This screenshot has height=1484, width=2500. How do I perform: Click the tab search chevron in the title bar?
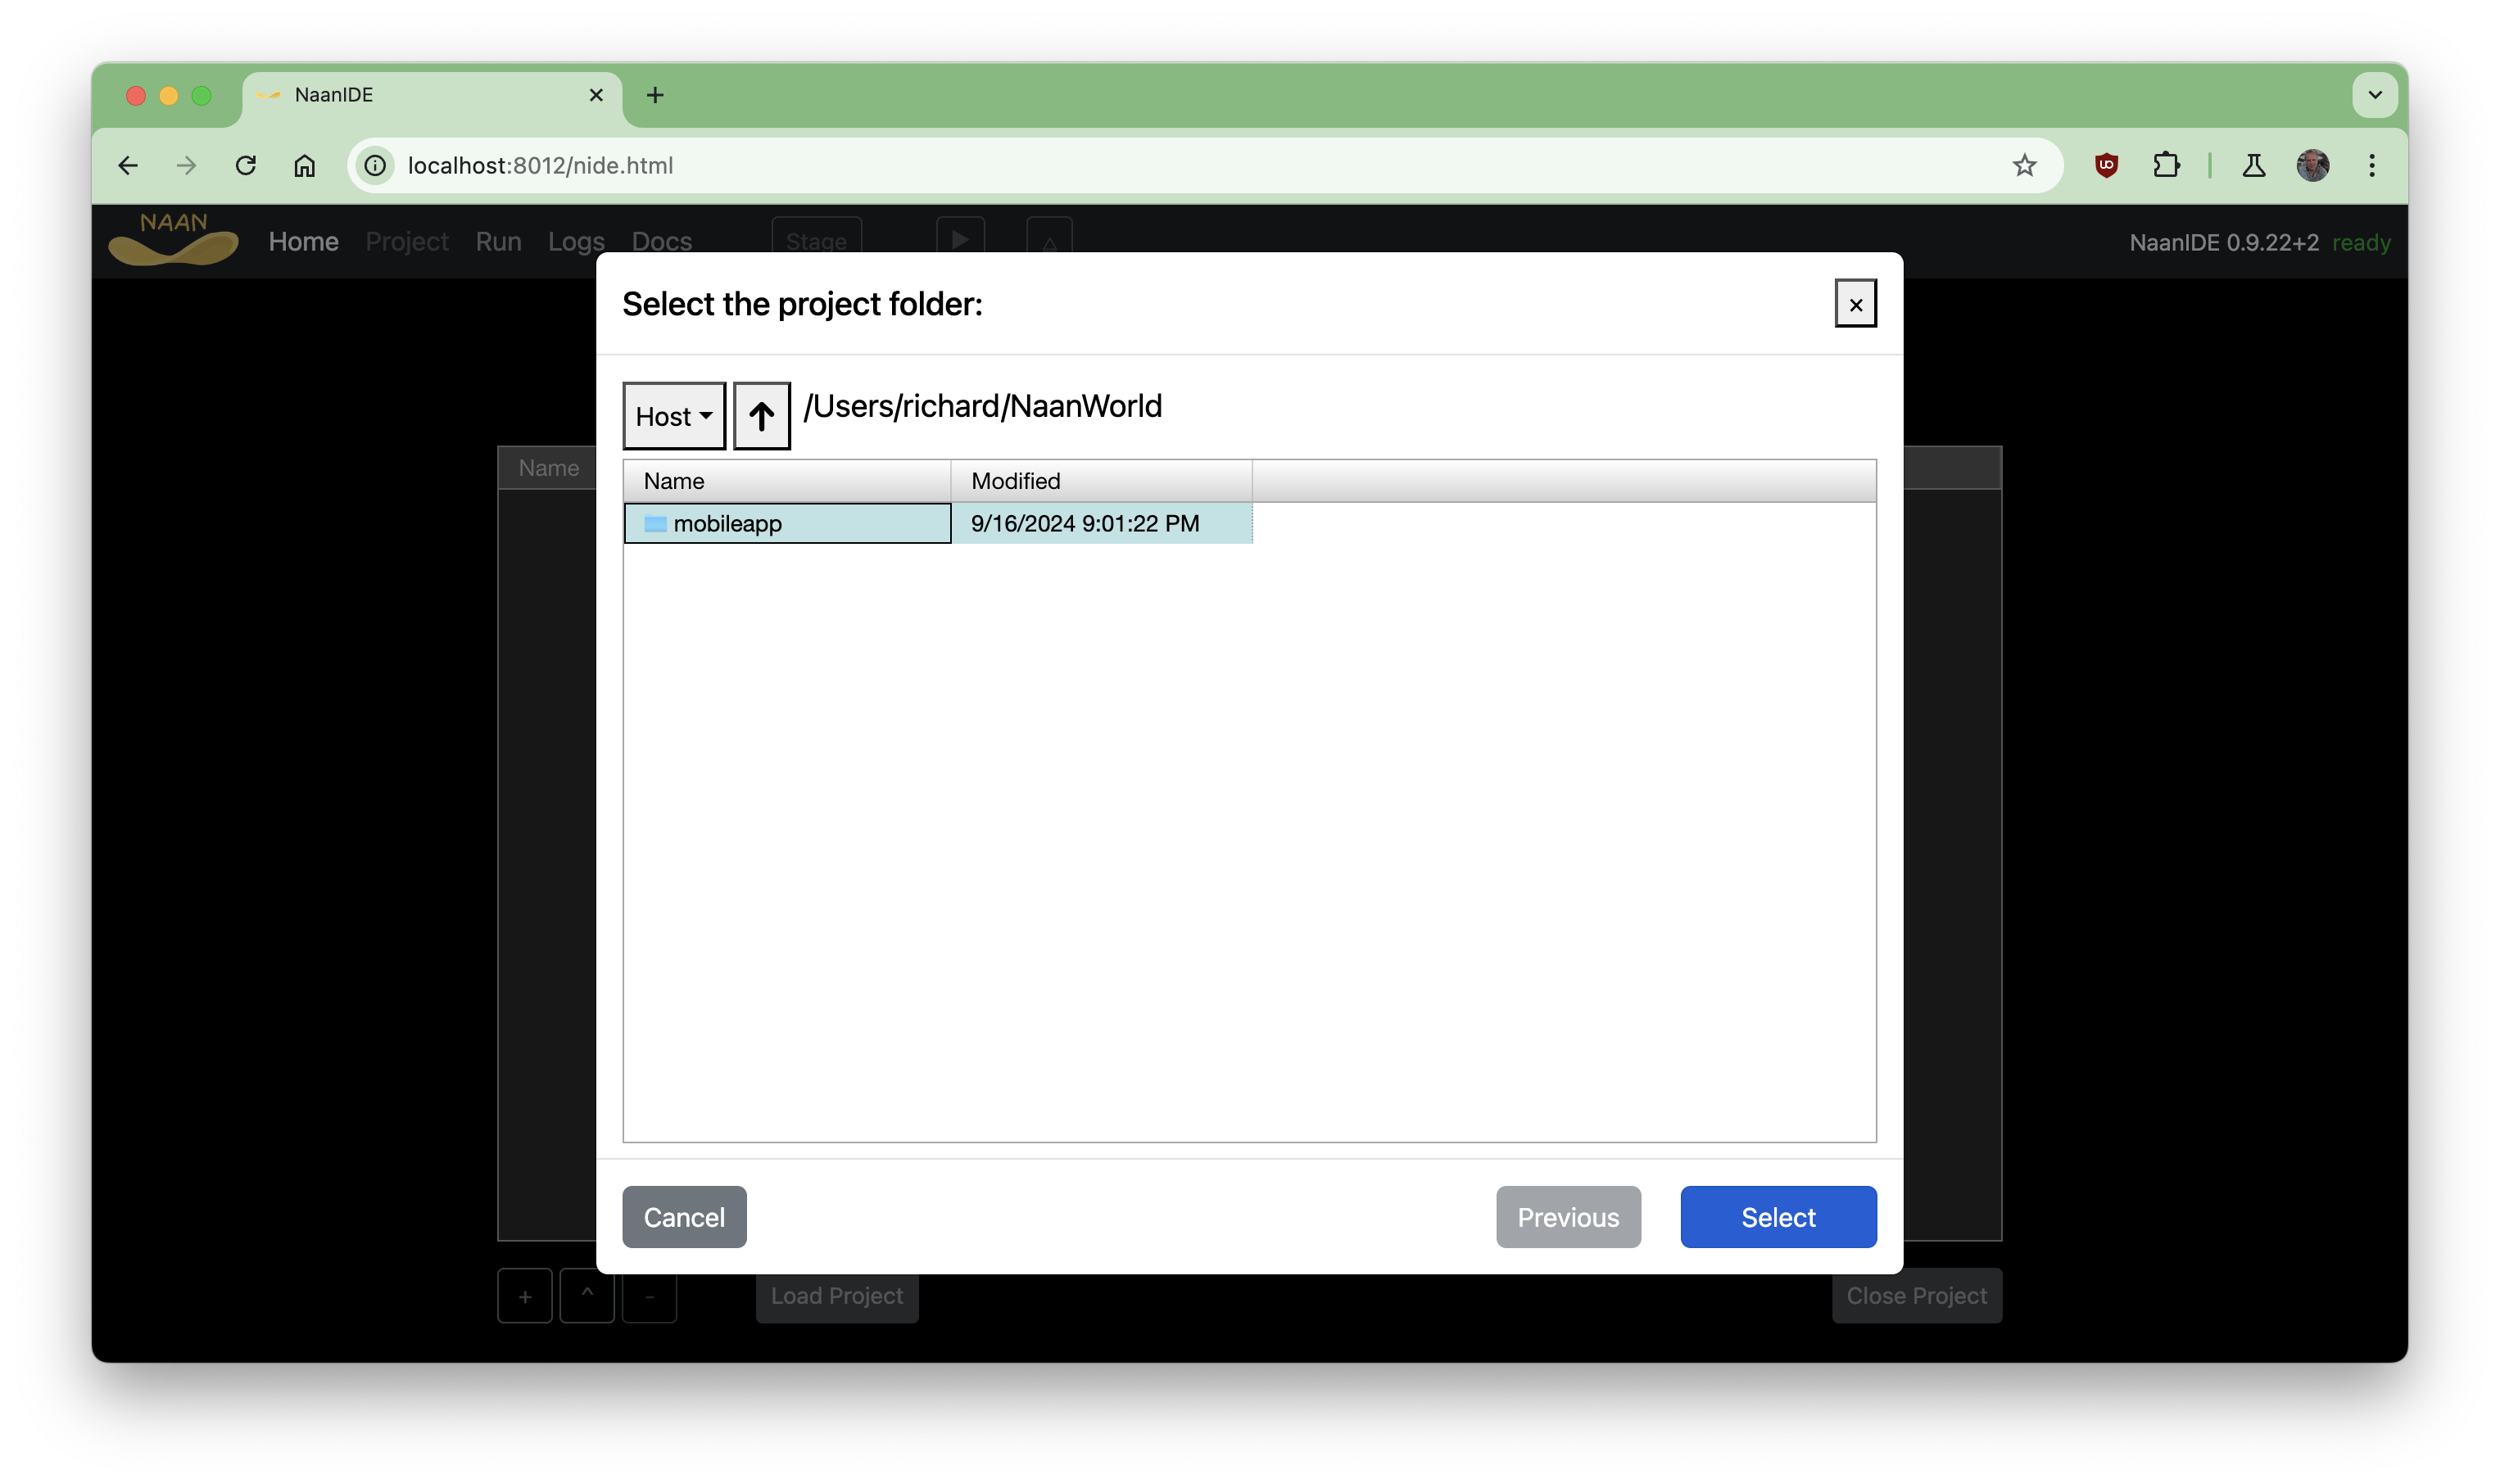[x=2376, y=95]
